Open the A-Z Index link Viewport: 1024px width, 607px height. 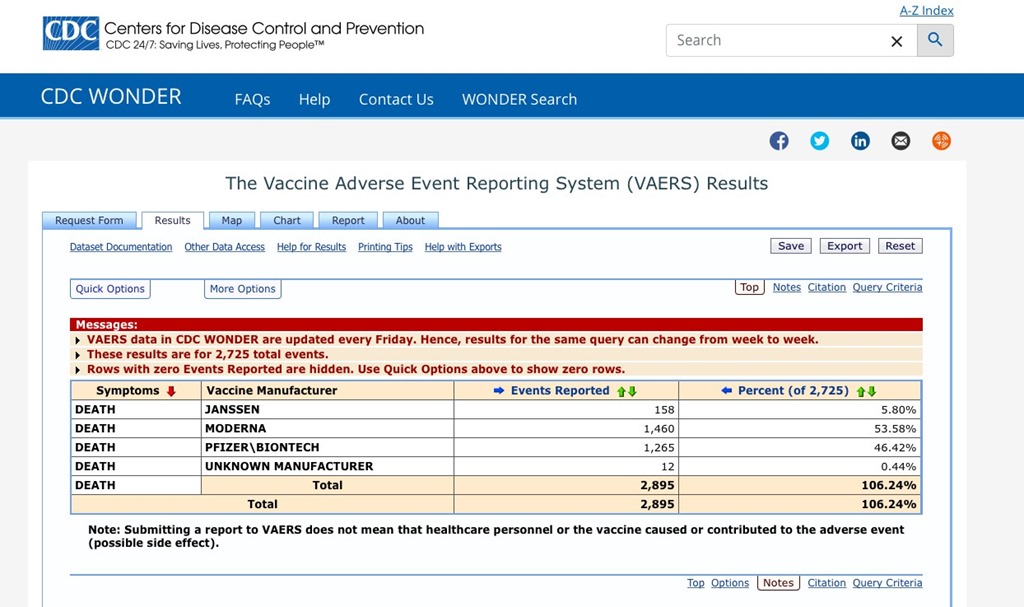[926, 10]
